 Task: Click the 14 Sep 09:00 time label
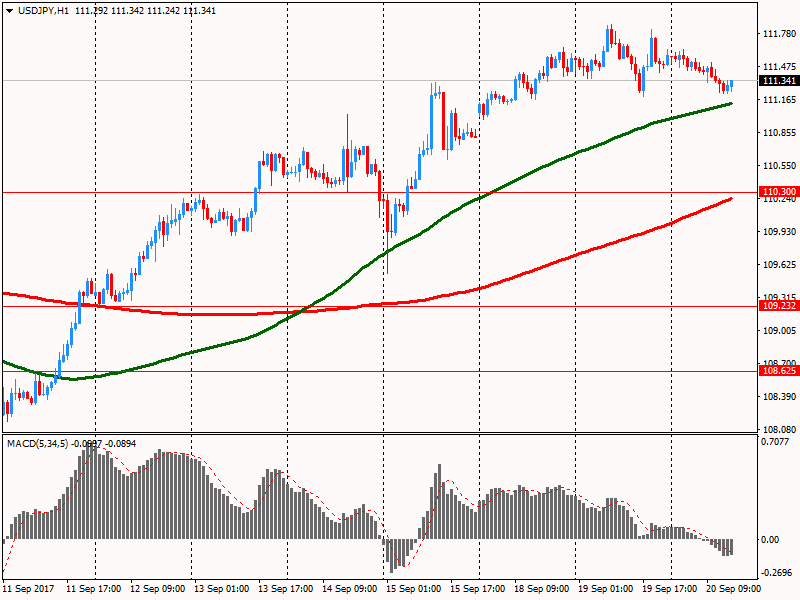pyautogui.click(x=349, y=589)
